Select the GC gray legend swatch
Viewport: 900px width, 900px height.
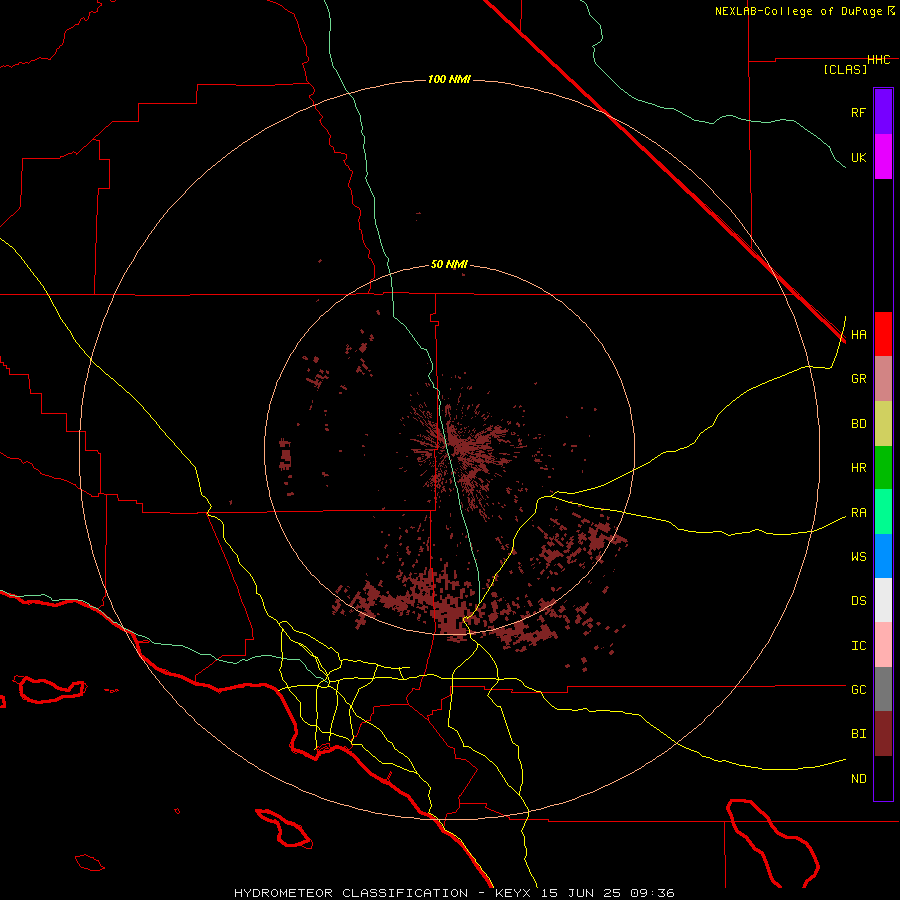click(x=883, y=689)
